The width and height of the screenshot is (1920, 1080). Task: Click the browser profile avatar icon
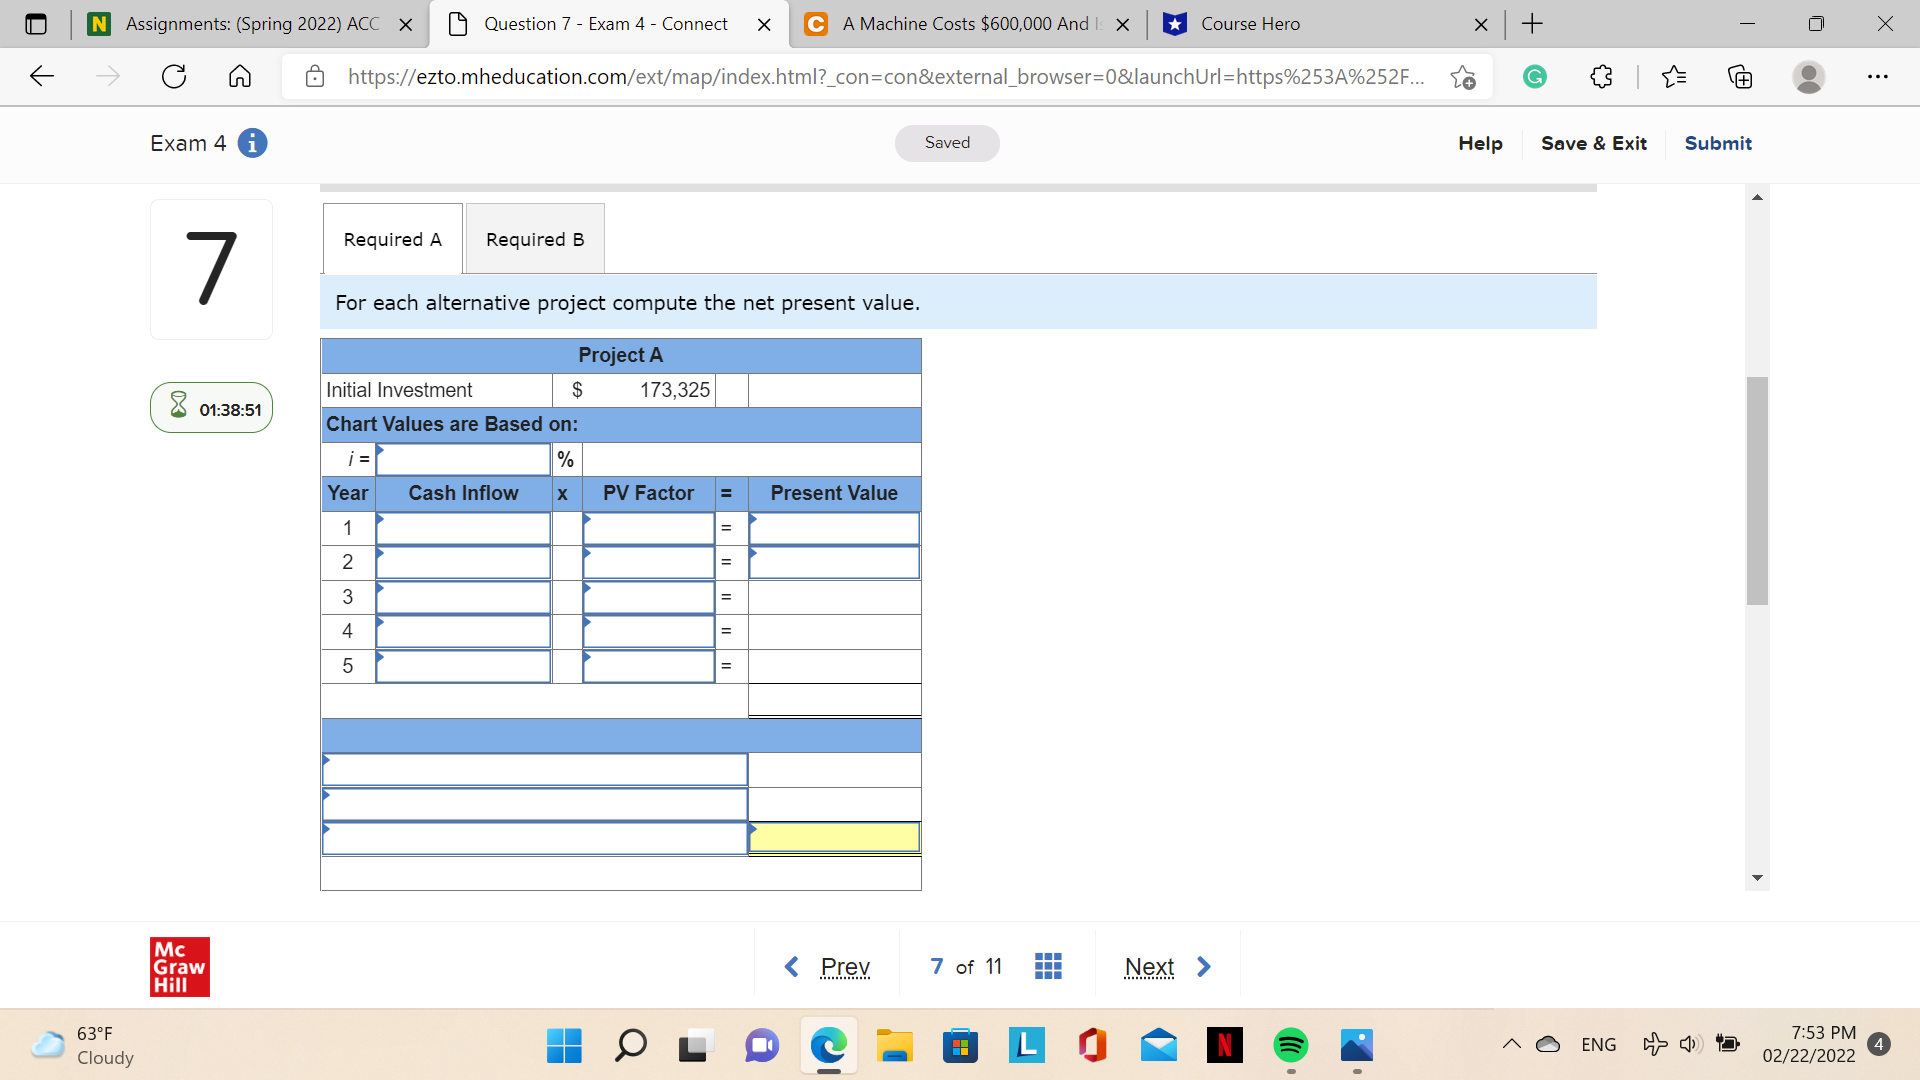click(1810, 76)
